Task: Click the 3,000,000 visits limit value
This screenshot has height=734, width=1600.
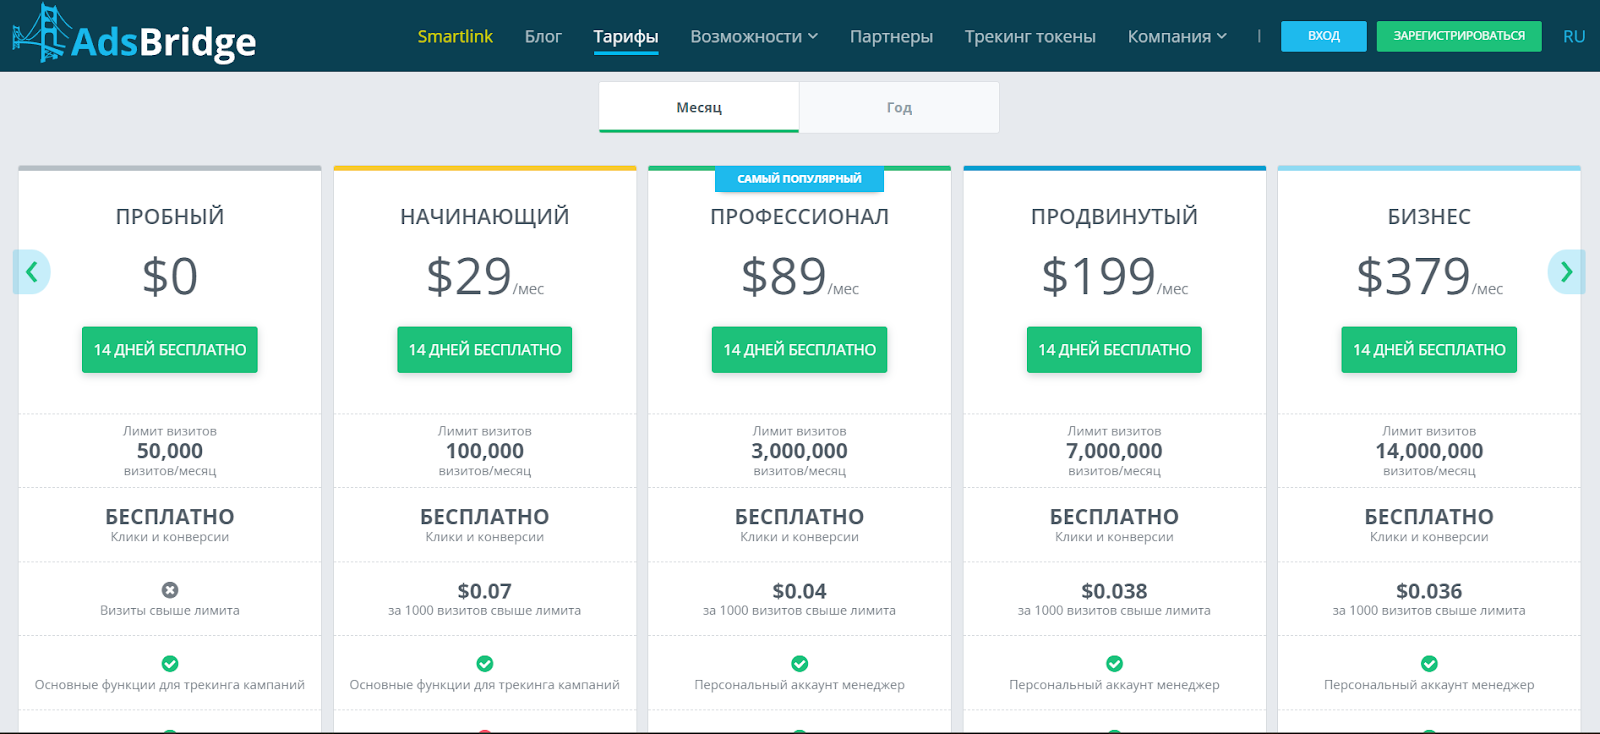Action: click(x=800, y=451)
